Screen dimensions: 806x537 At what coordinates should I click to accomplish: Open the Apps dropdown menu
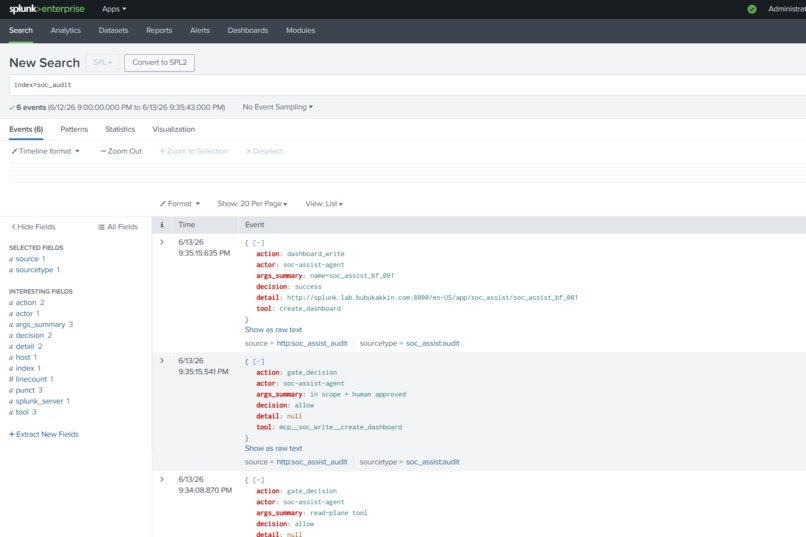(x=114, y=9)
